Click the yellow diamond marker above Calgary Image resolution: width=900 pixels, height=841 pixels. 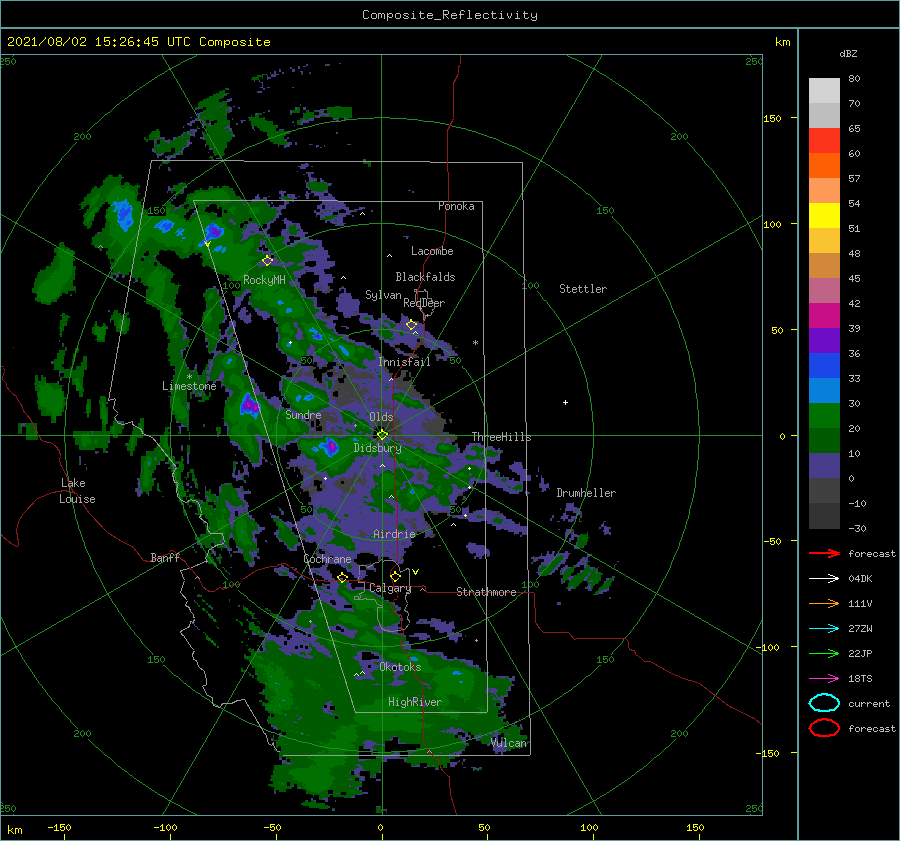(395, 576)
